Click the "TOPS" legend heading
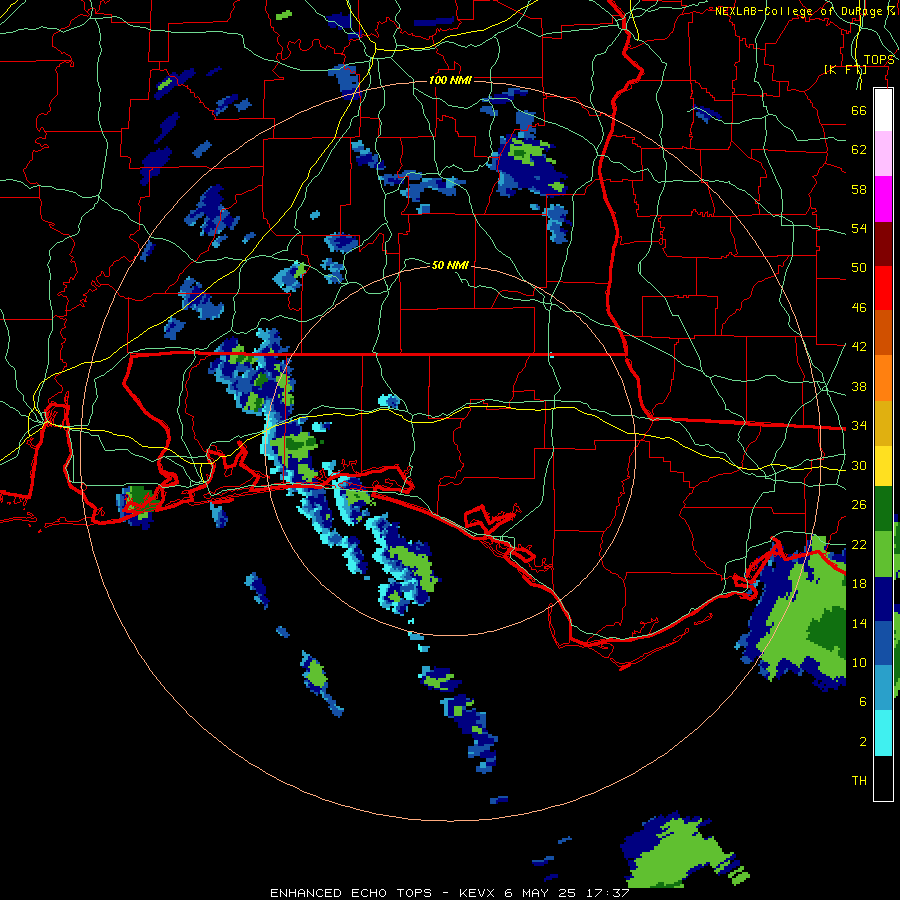Image resolution: width=900 pixels, height=900 pixels. click(879, 60)
